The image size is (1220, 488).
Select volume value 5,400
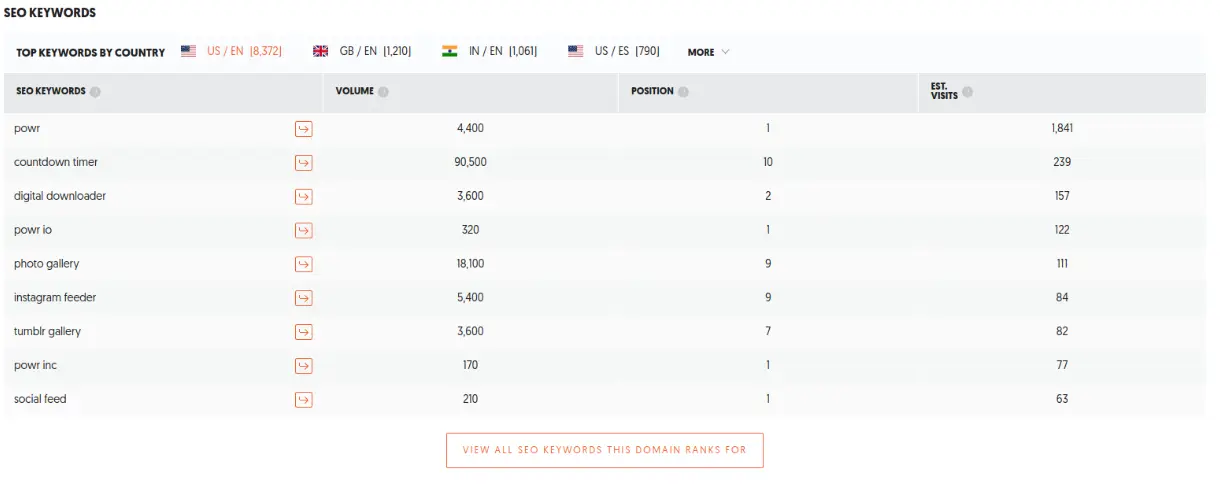point(470,298)
